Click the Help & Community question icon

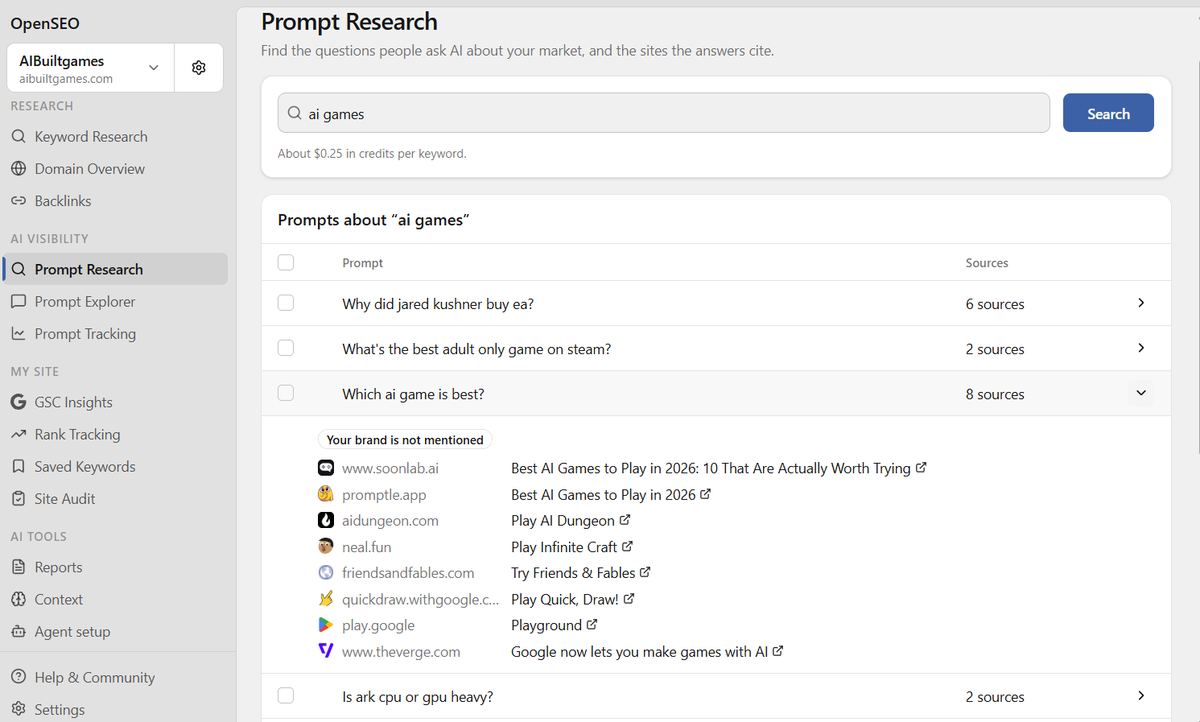pos(18,678)
